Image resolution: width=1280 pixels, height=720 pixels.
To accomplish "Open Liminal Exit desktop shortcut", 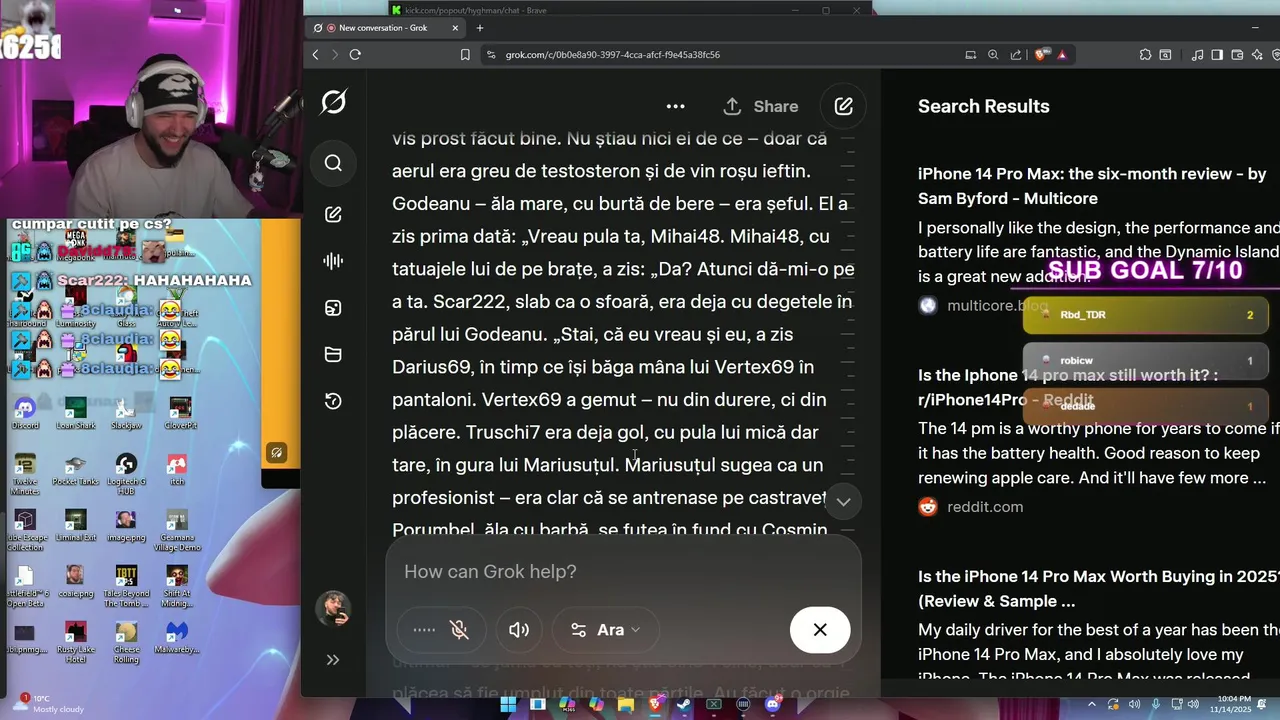I will tap(75, 526).
